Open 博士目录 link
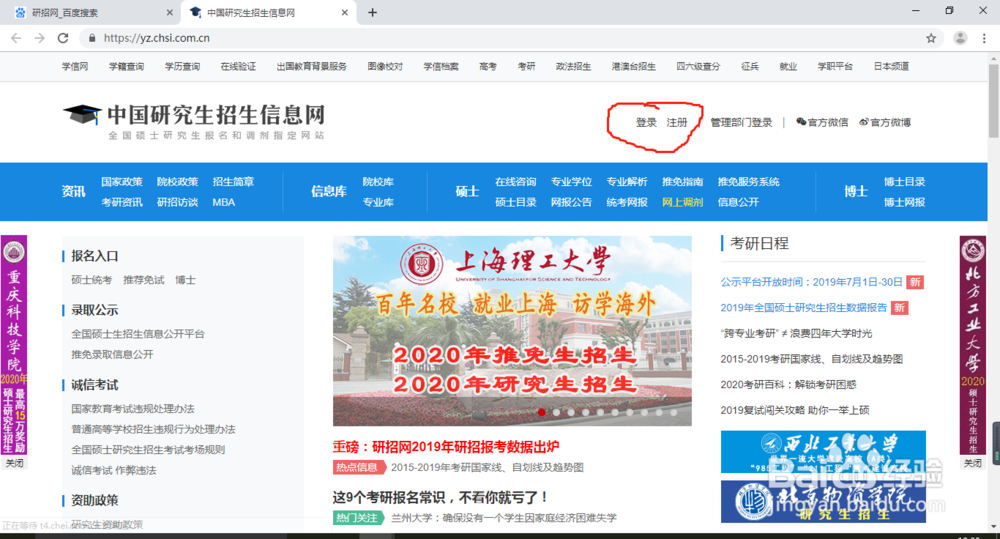Viewport: 1000px width, 539px height. [x=904, y=182]
